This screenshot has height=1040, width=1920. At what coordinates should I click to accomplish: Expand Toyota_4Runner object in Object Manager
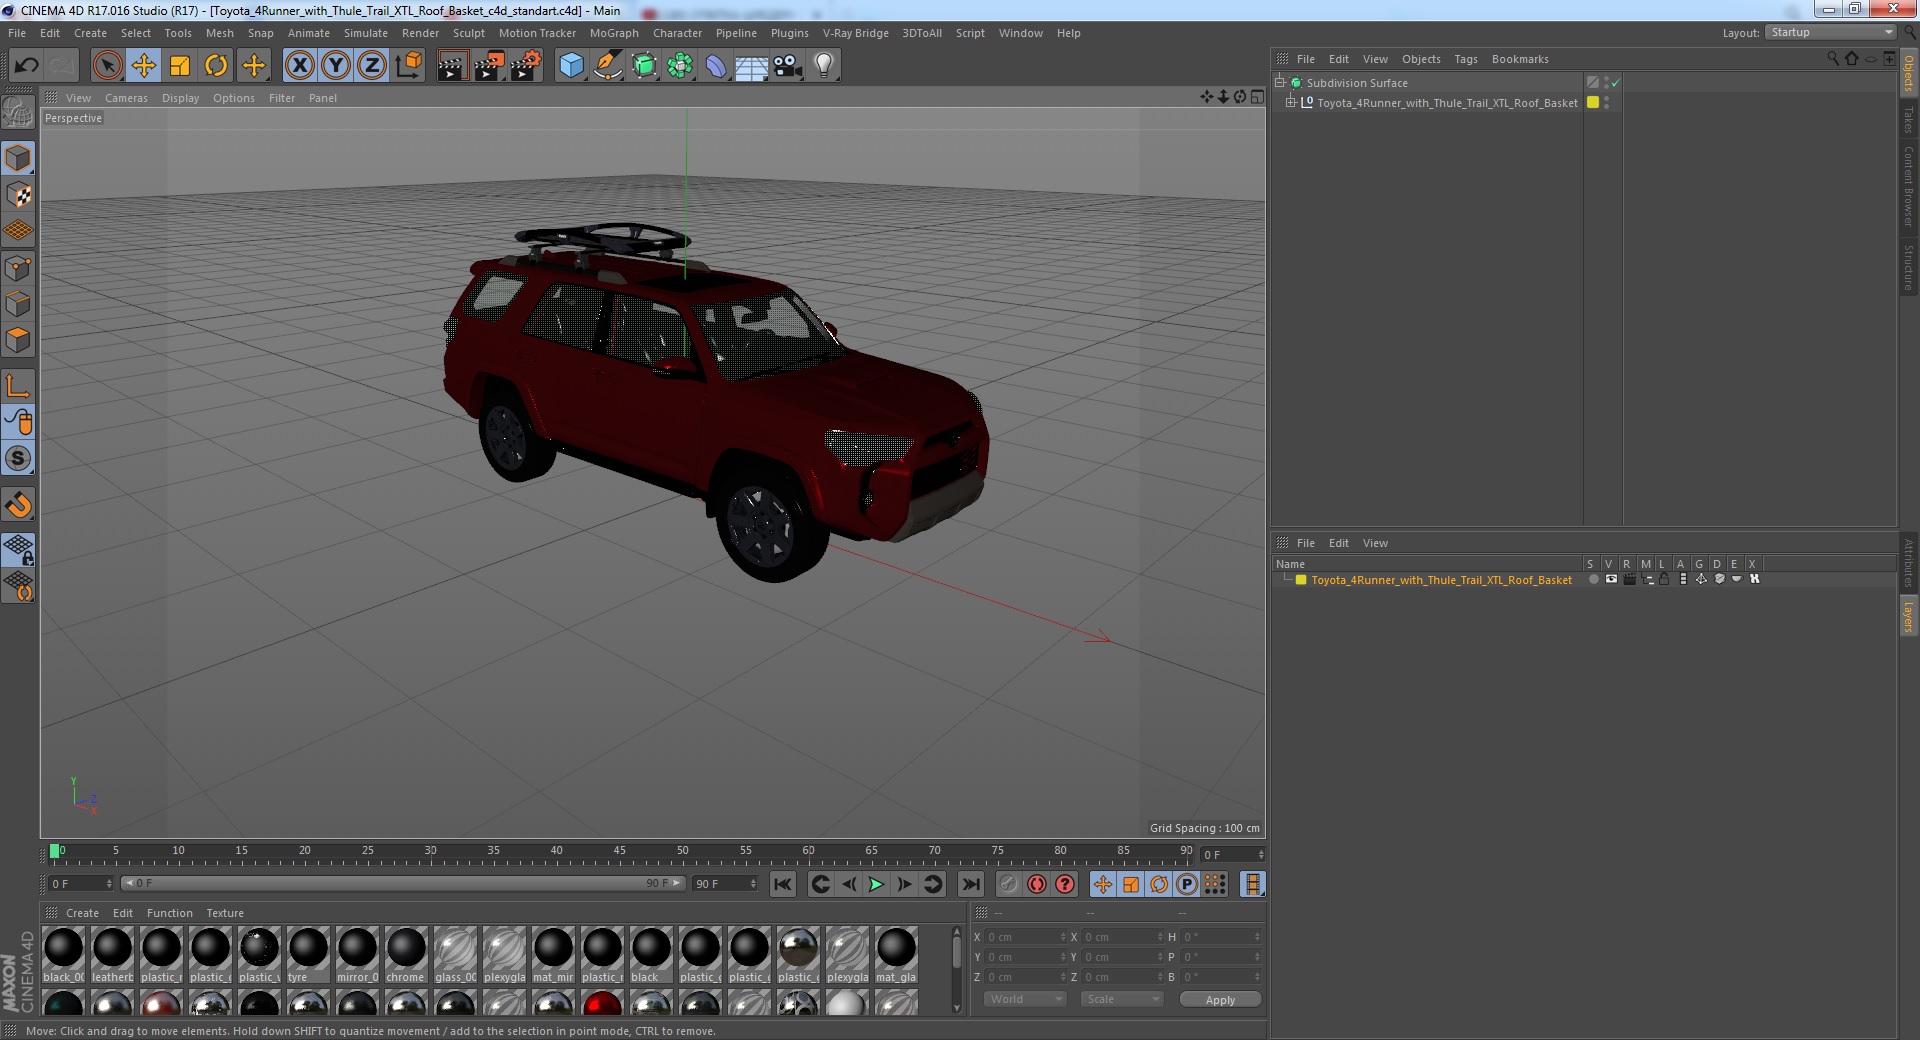click(x=1290, y=102)
